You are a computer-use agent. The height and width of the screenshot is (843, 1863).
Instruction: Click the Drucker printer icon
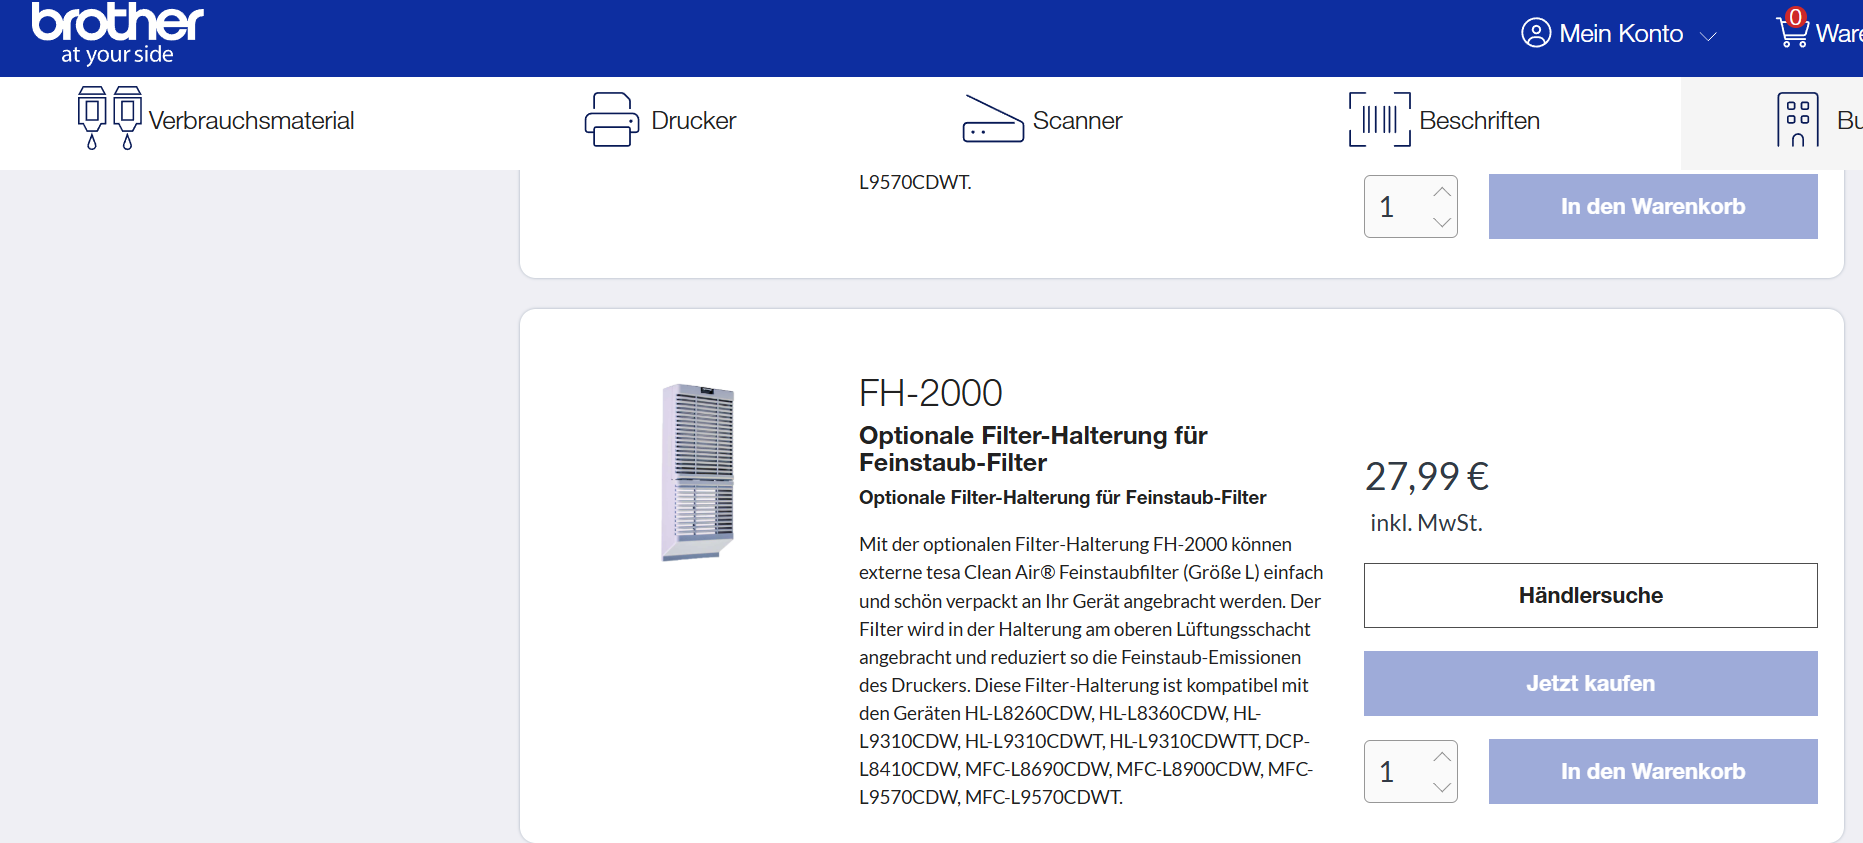(612, 120)
